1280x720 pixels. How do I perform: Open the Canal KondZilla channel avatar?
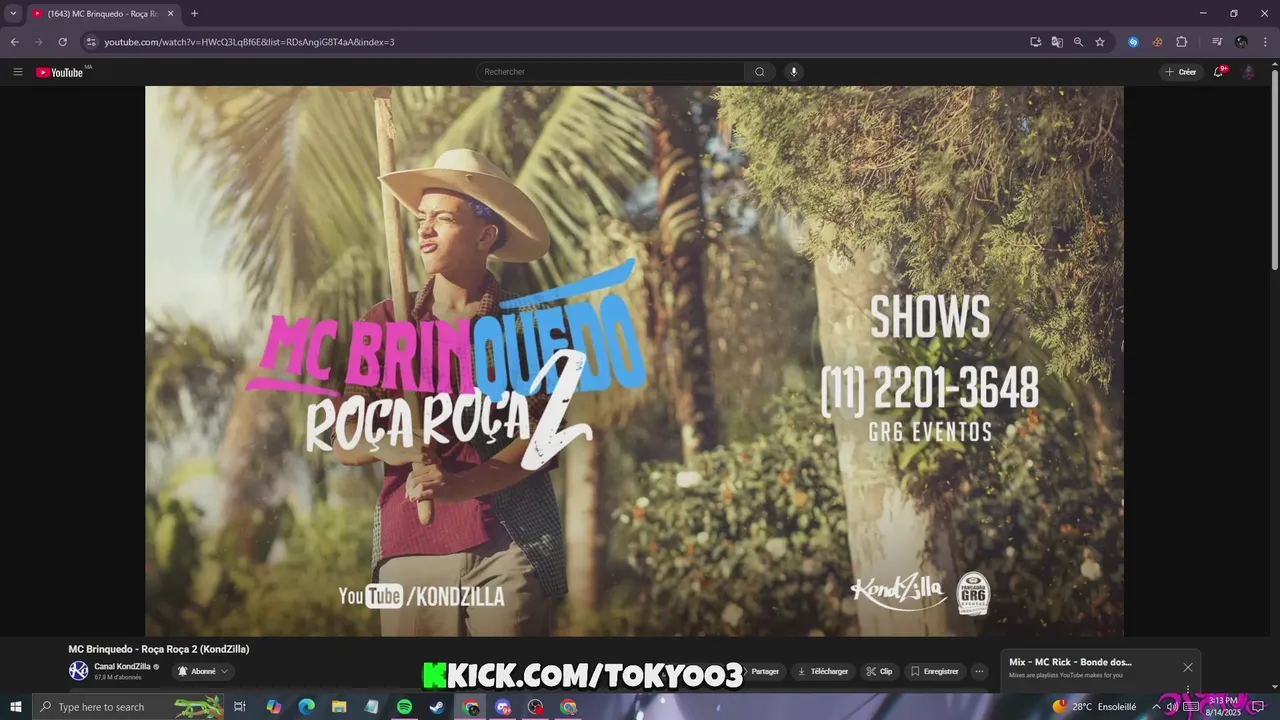(x=78, y=671)
